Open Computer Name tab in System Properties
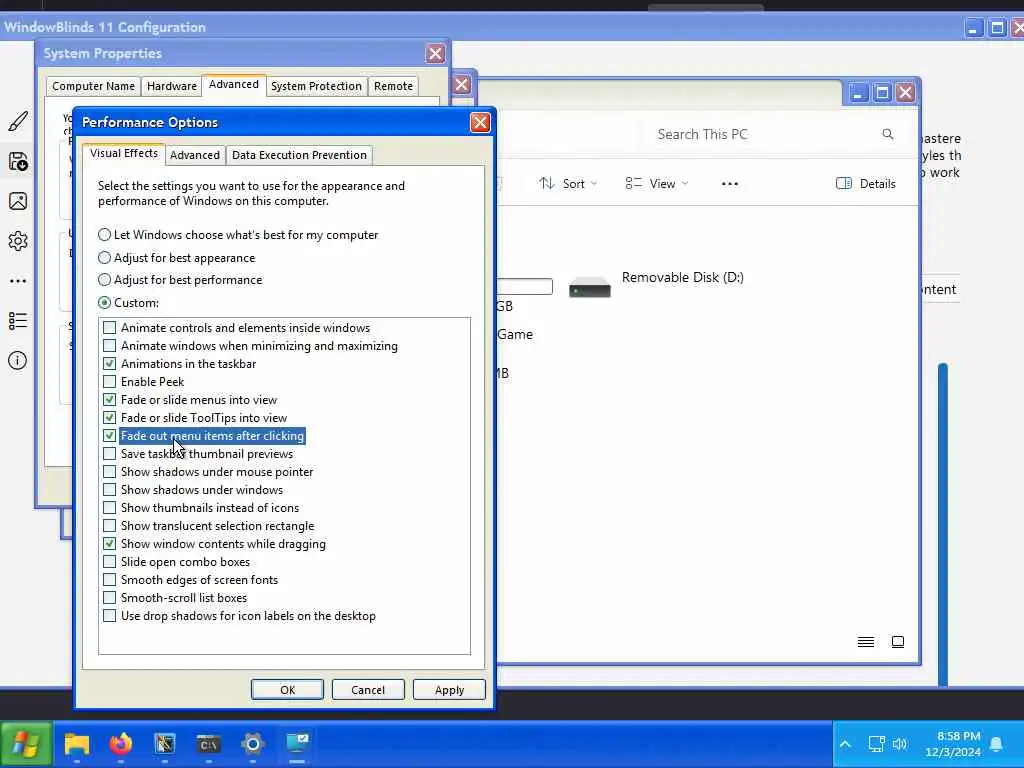1024x768 pixels. [x=93, y=86]
